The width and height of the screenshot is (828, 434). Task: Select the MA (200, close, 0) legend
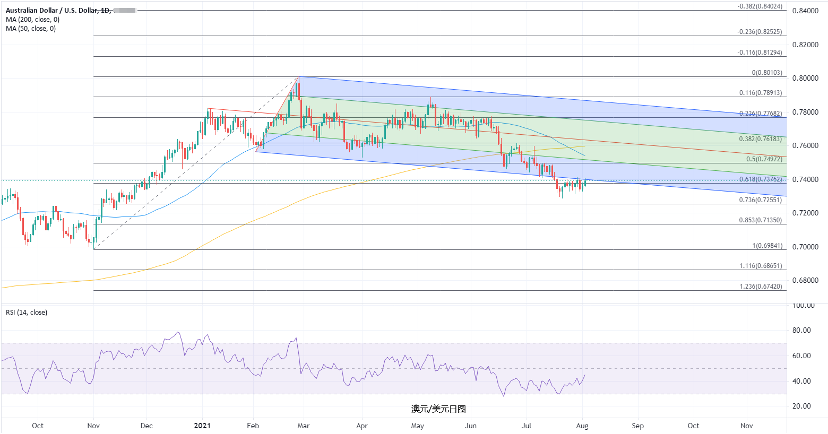(33, 20)
